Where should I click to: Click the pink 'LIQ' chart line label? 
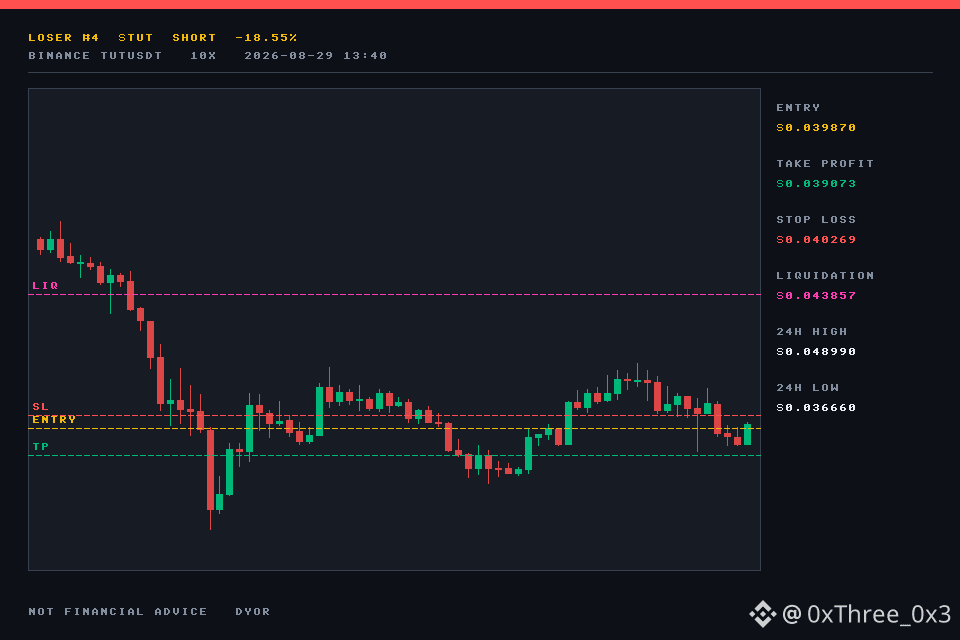[45, 285]
